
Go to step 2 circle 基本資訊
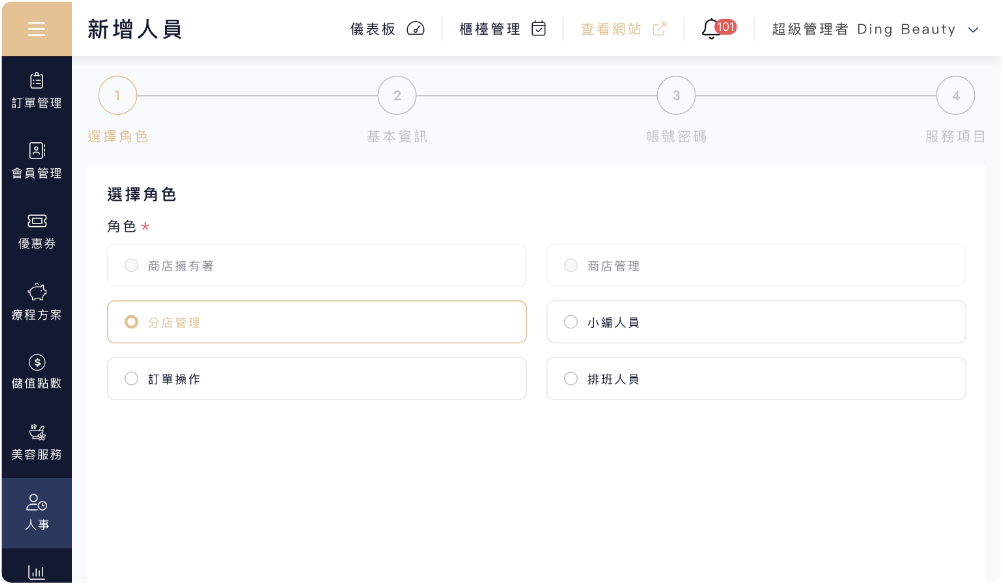pos(397,95)
